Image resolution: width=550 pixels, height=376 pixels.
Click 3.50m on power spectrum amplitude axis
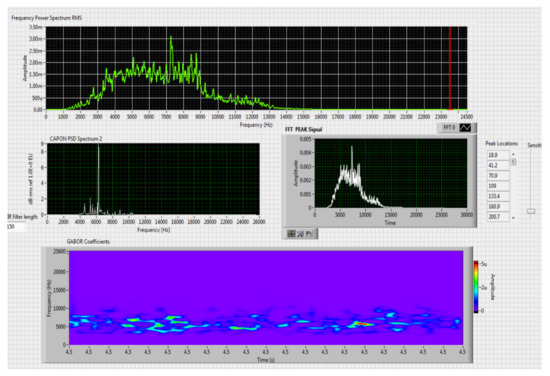35,27
